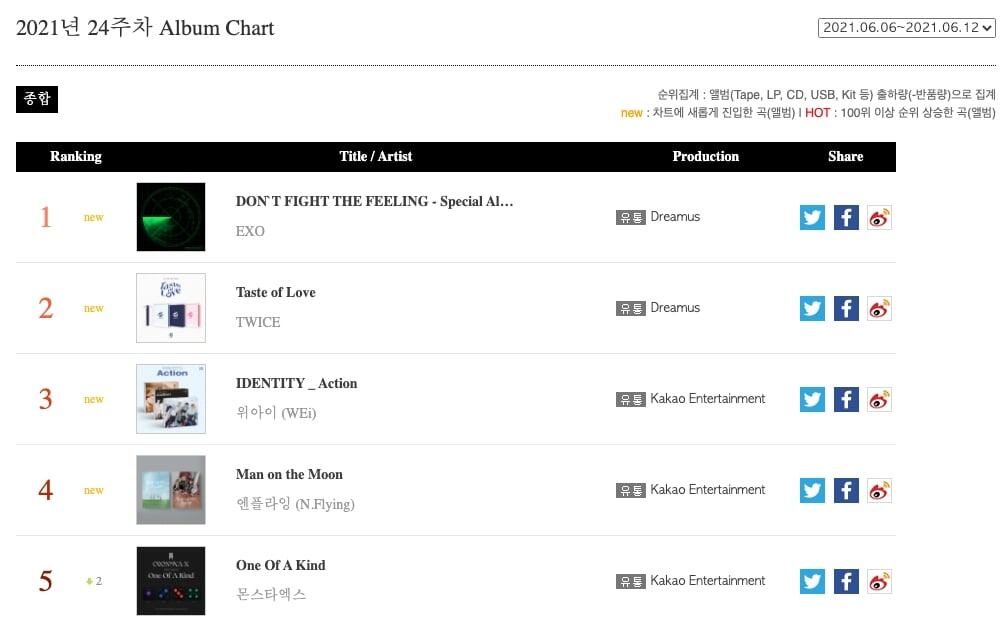
Task: Open DON'T FIGHT THE FEELING album title
Action: [374, 201]
